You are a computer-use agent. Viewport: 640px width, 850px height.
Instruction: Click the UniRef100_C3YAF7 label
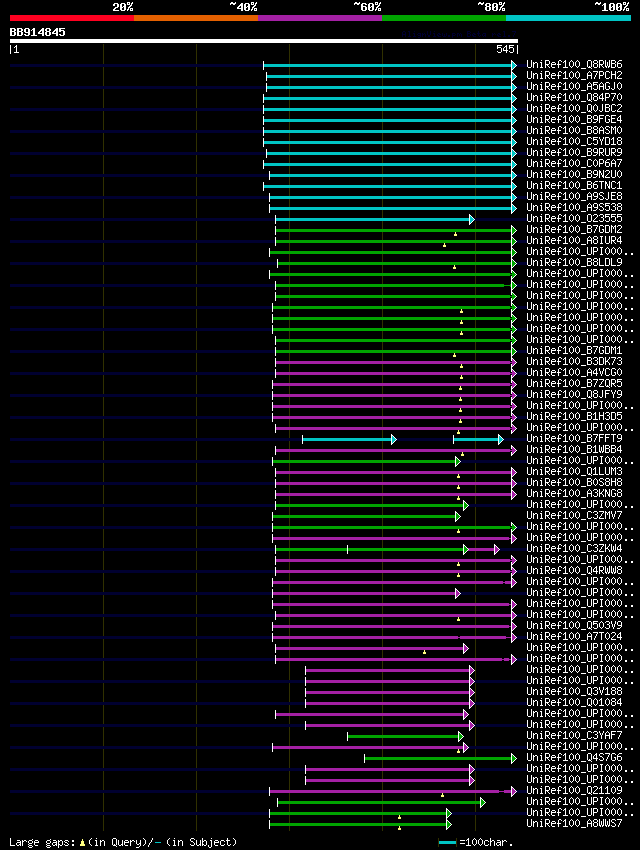click(574, 736)
